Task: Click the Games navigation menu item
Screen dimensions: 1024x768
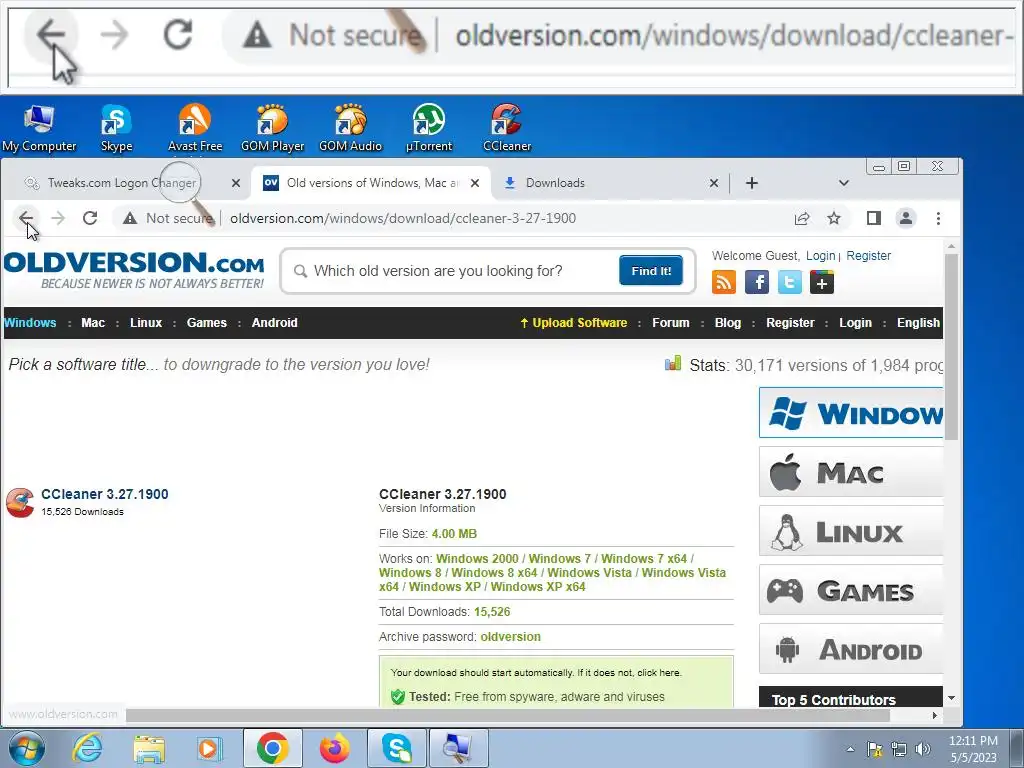Action: click(206, 323)
